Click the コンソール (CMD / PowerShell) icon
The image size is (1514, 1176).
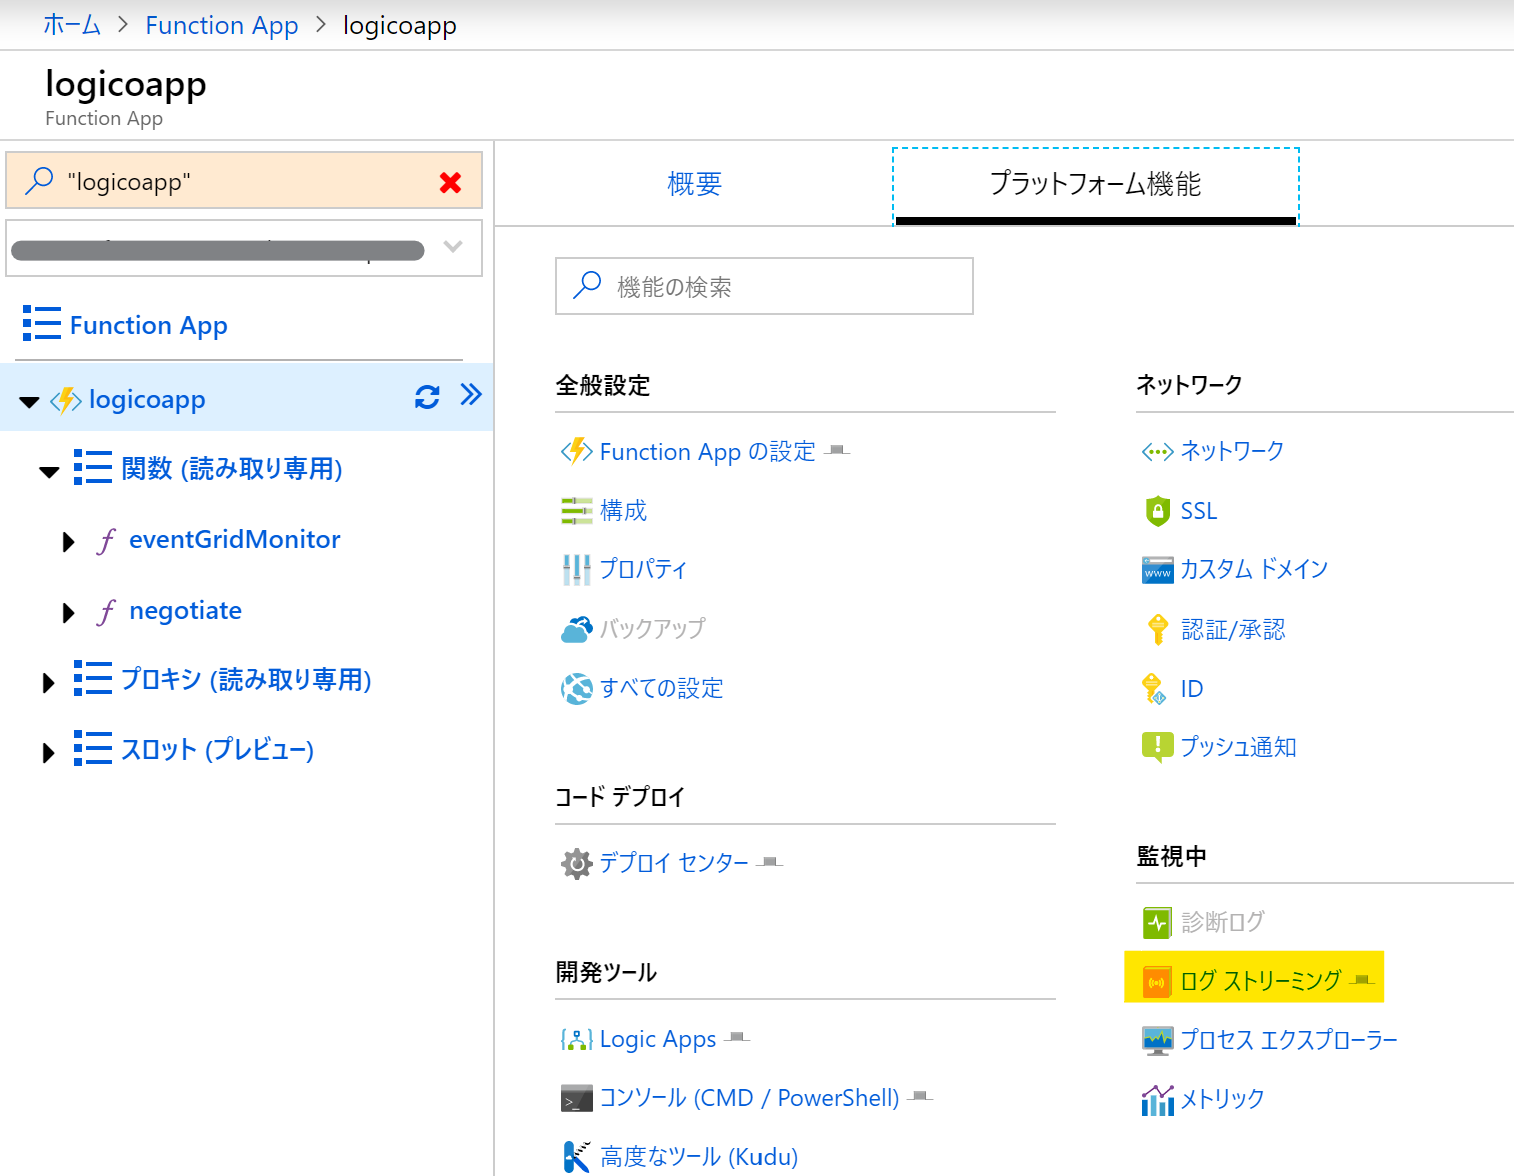576,1099
